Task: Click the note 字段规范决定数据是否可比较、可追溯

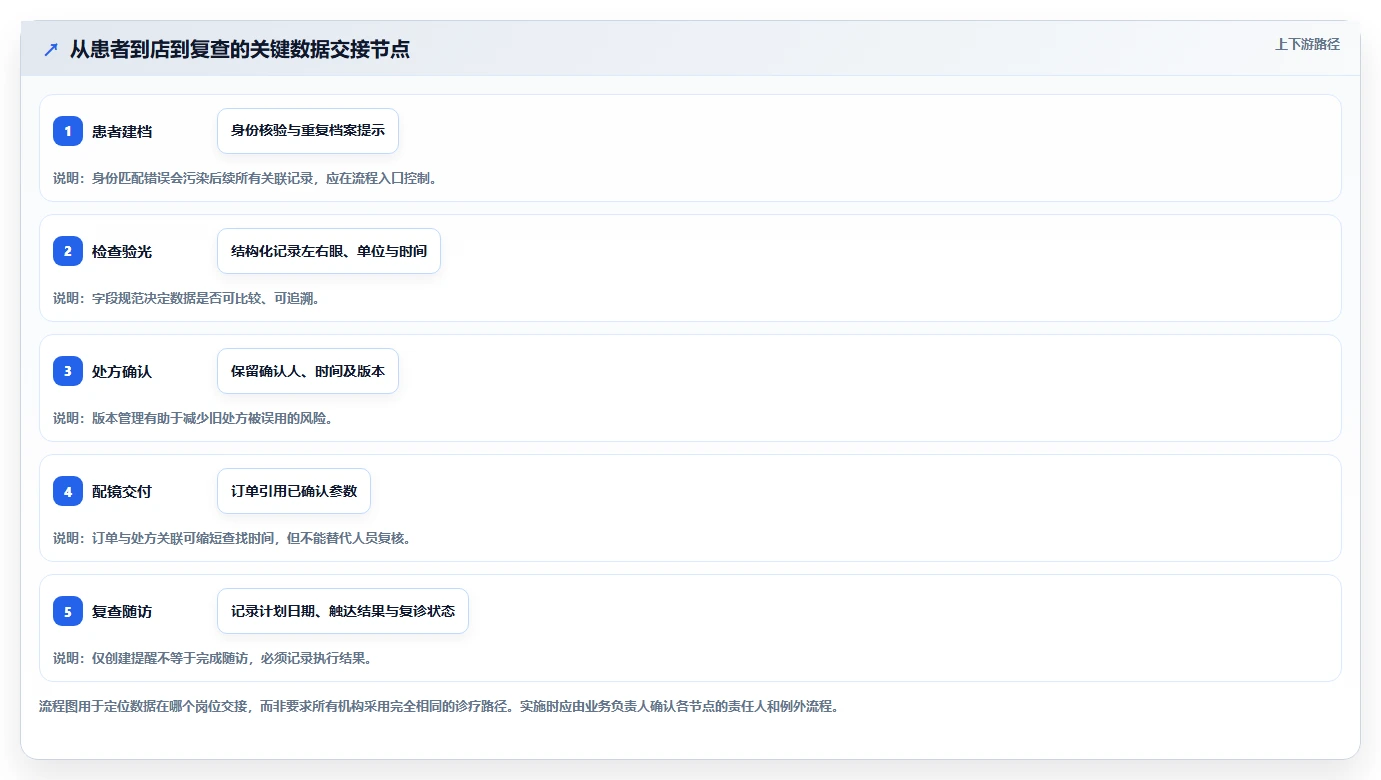Action: (x=186, y=298)
